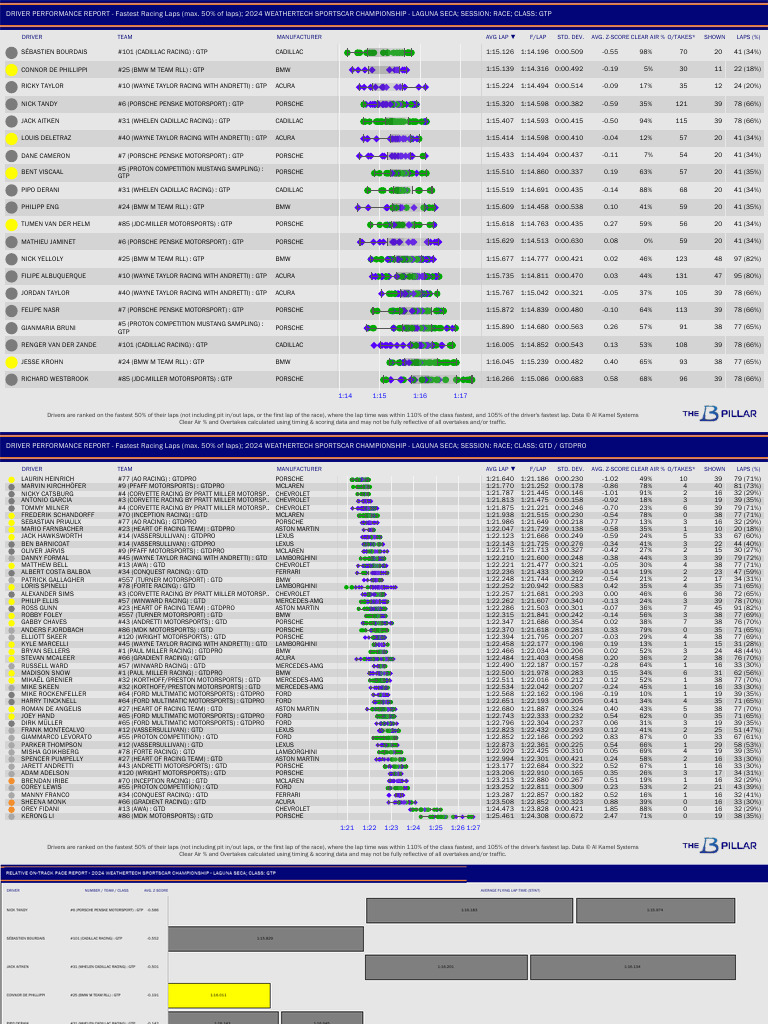
Task: Click The B Pillar logo under the GTD table
Action: coord(720,846)
